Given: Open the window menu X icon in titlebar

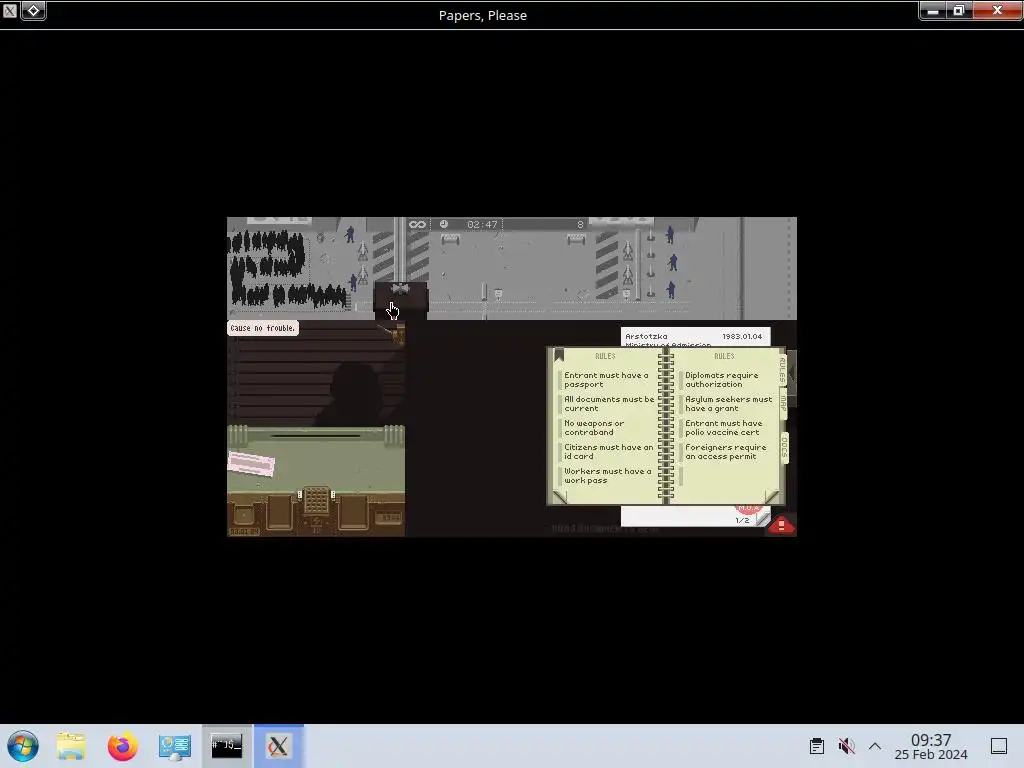Looking at the screenshot, I should [10, 10].
